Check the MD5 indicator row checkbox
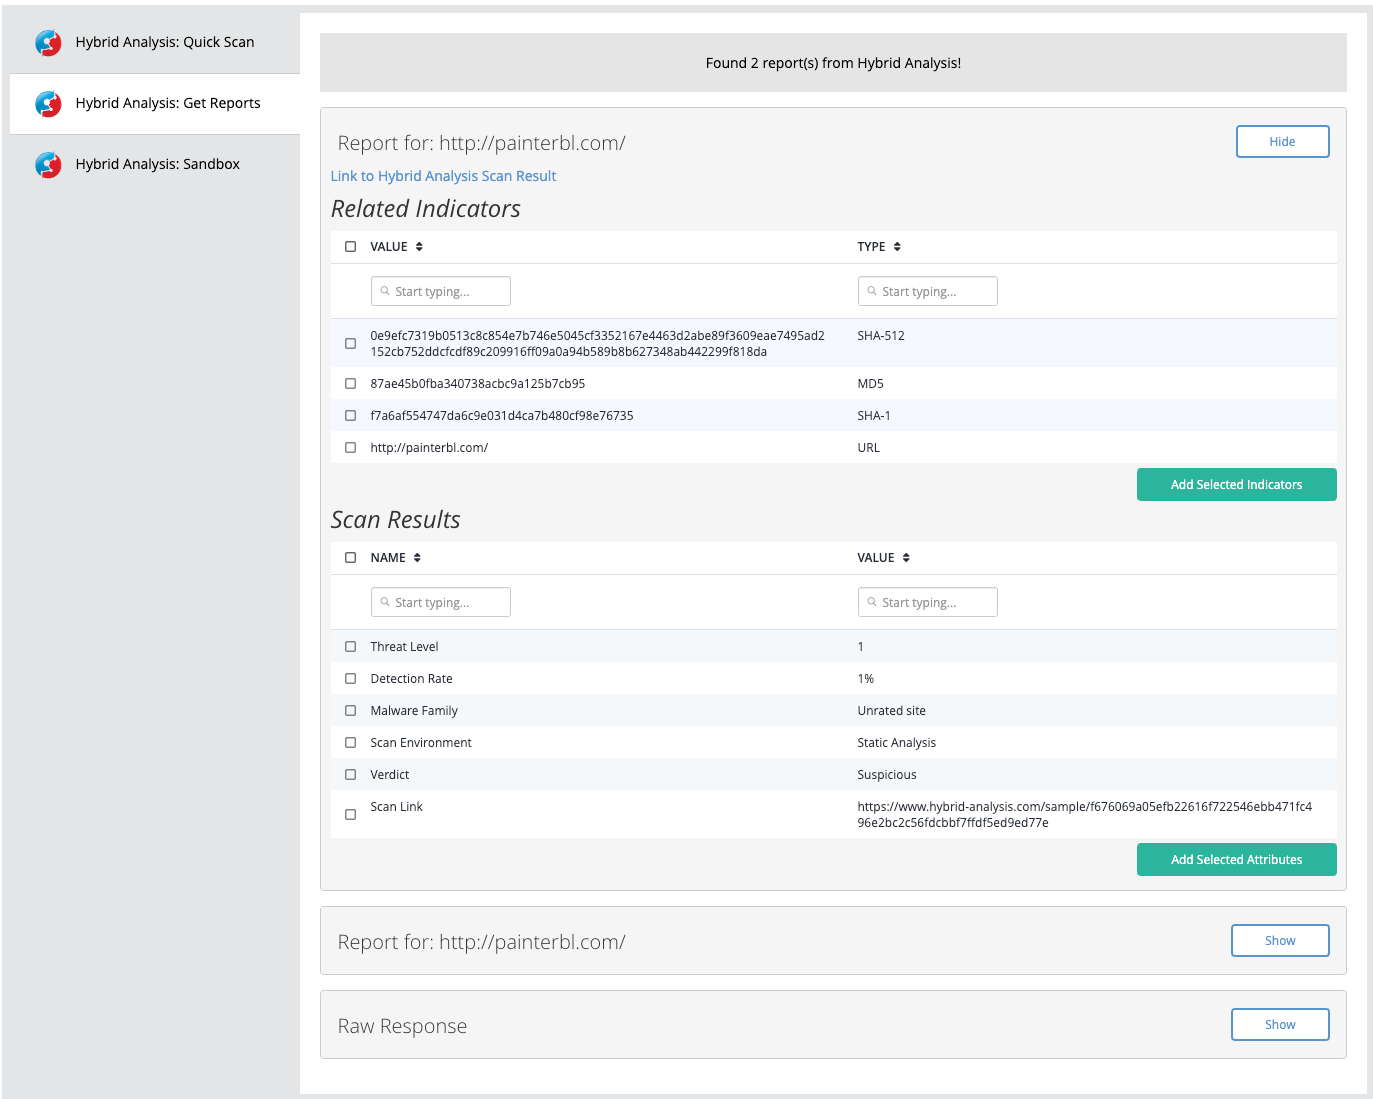The height and width of the screenshot is (1099, 1373). (350, 384)
